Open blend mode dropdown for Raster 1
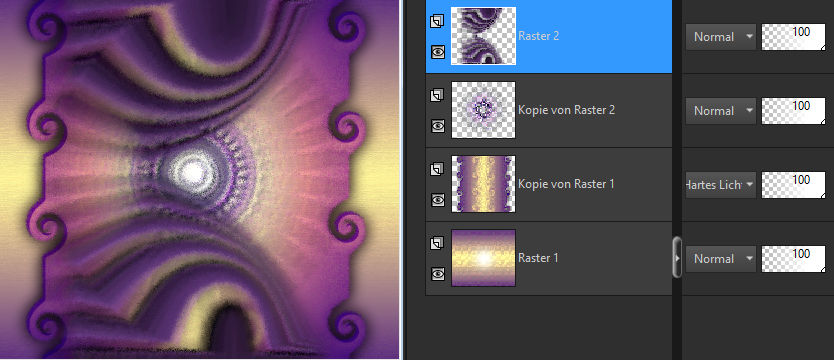834x360 pixels. click(721, 259)
